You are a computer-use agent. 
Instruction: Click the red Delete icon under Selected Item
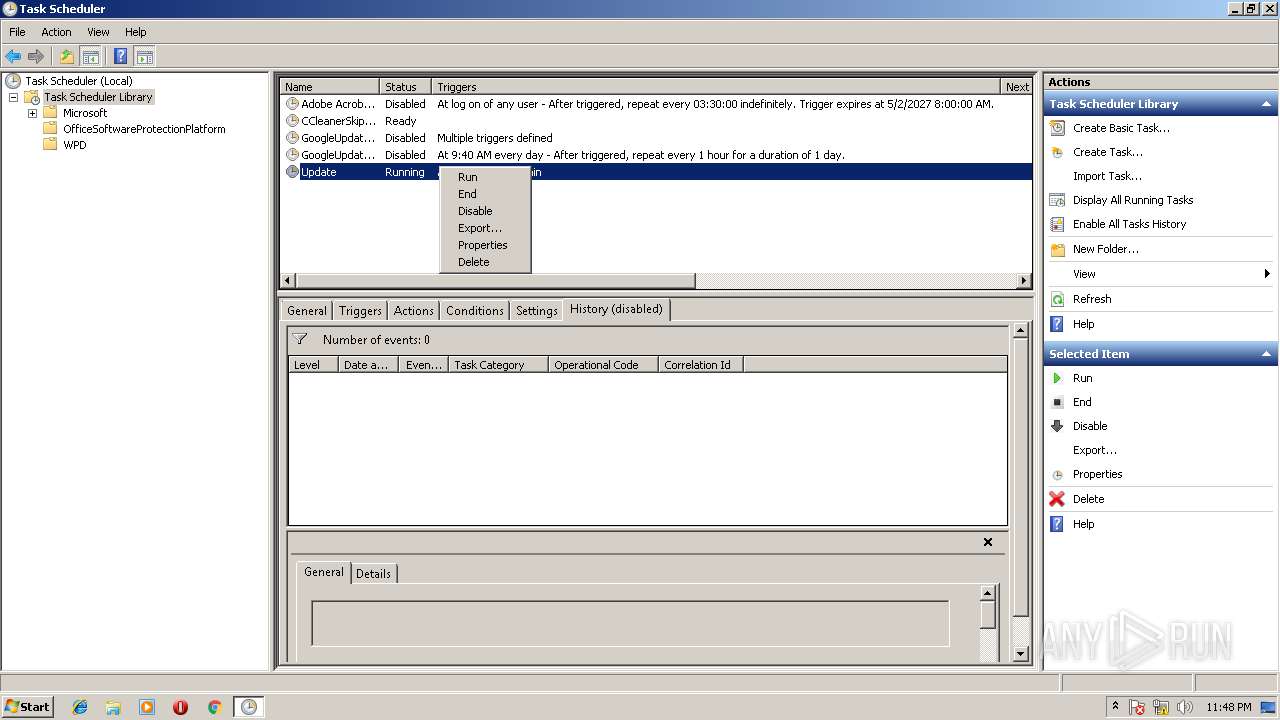pos(1057,499)
